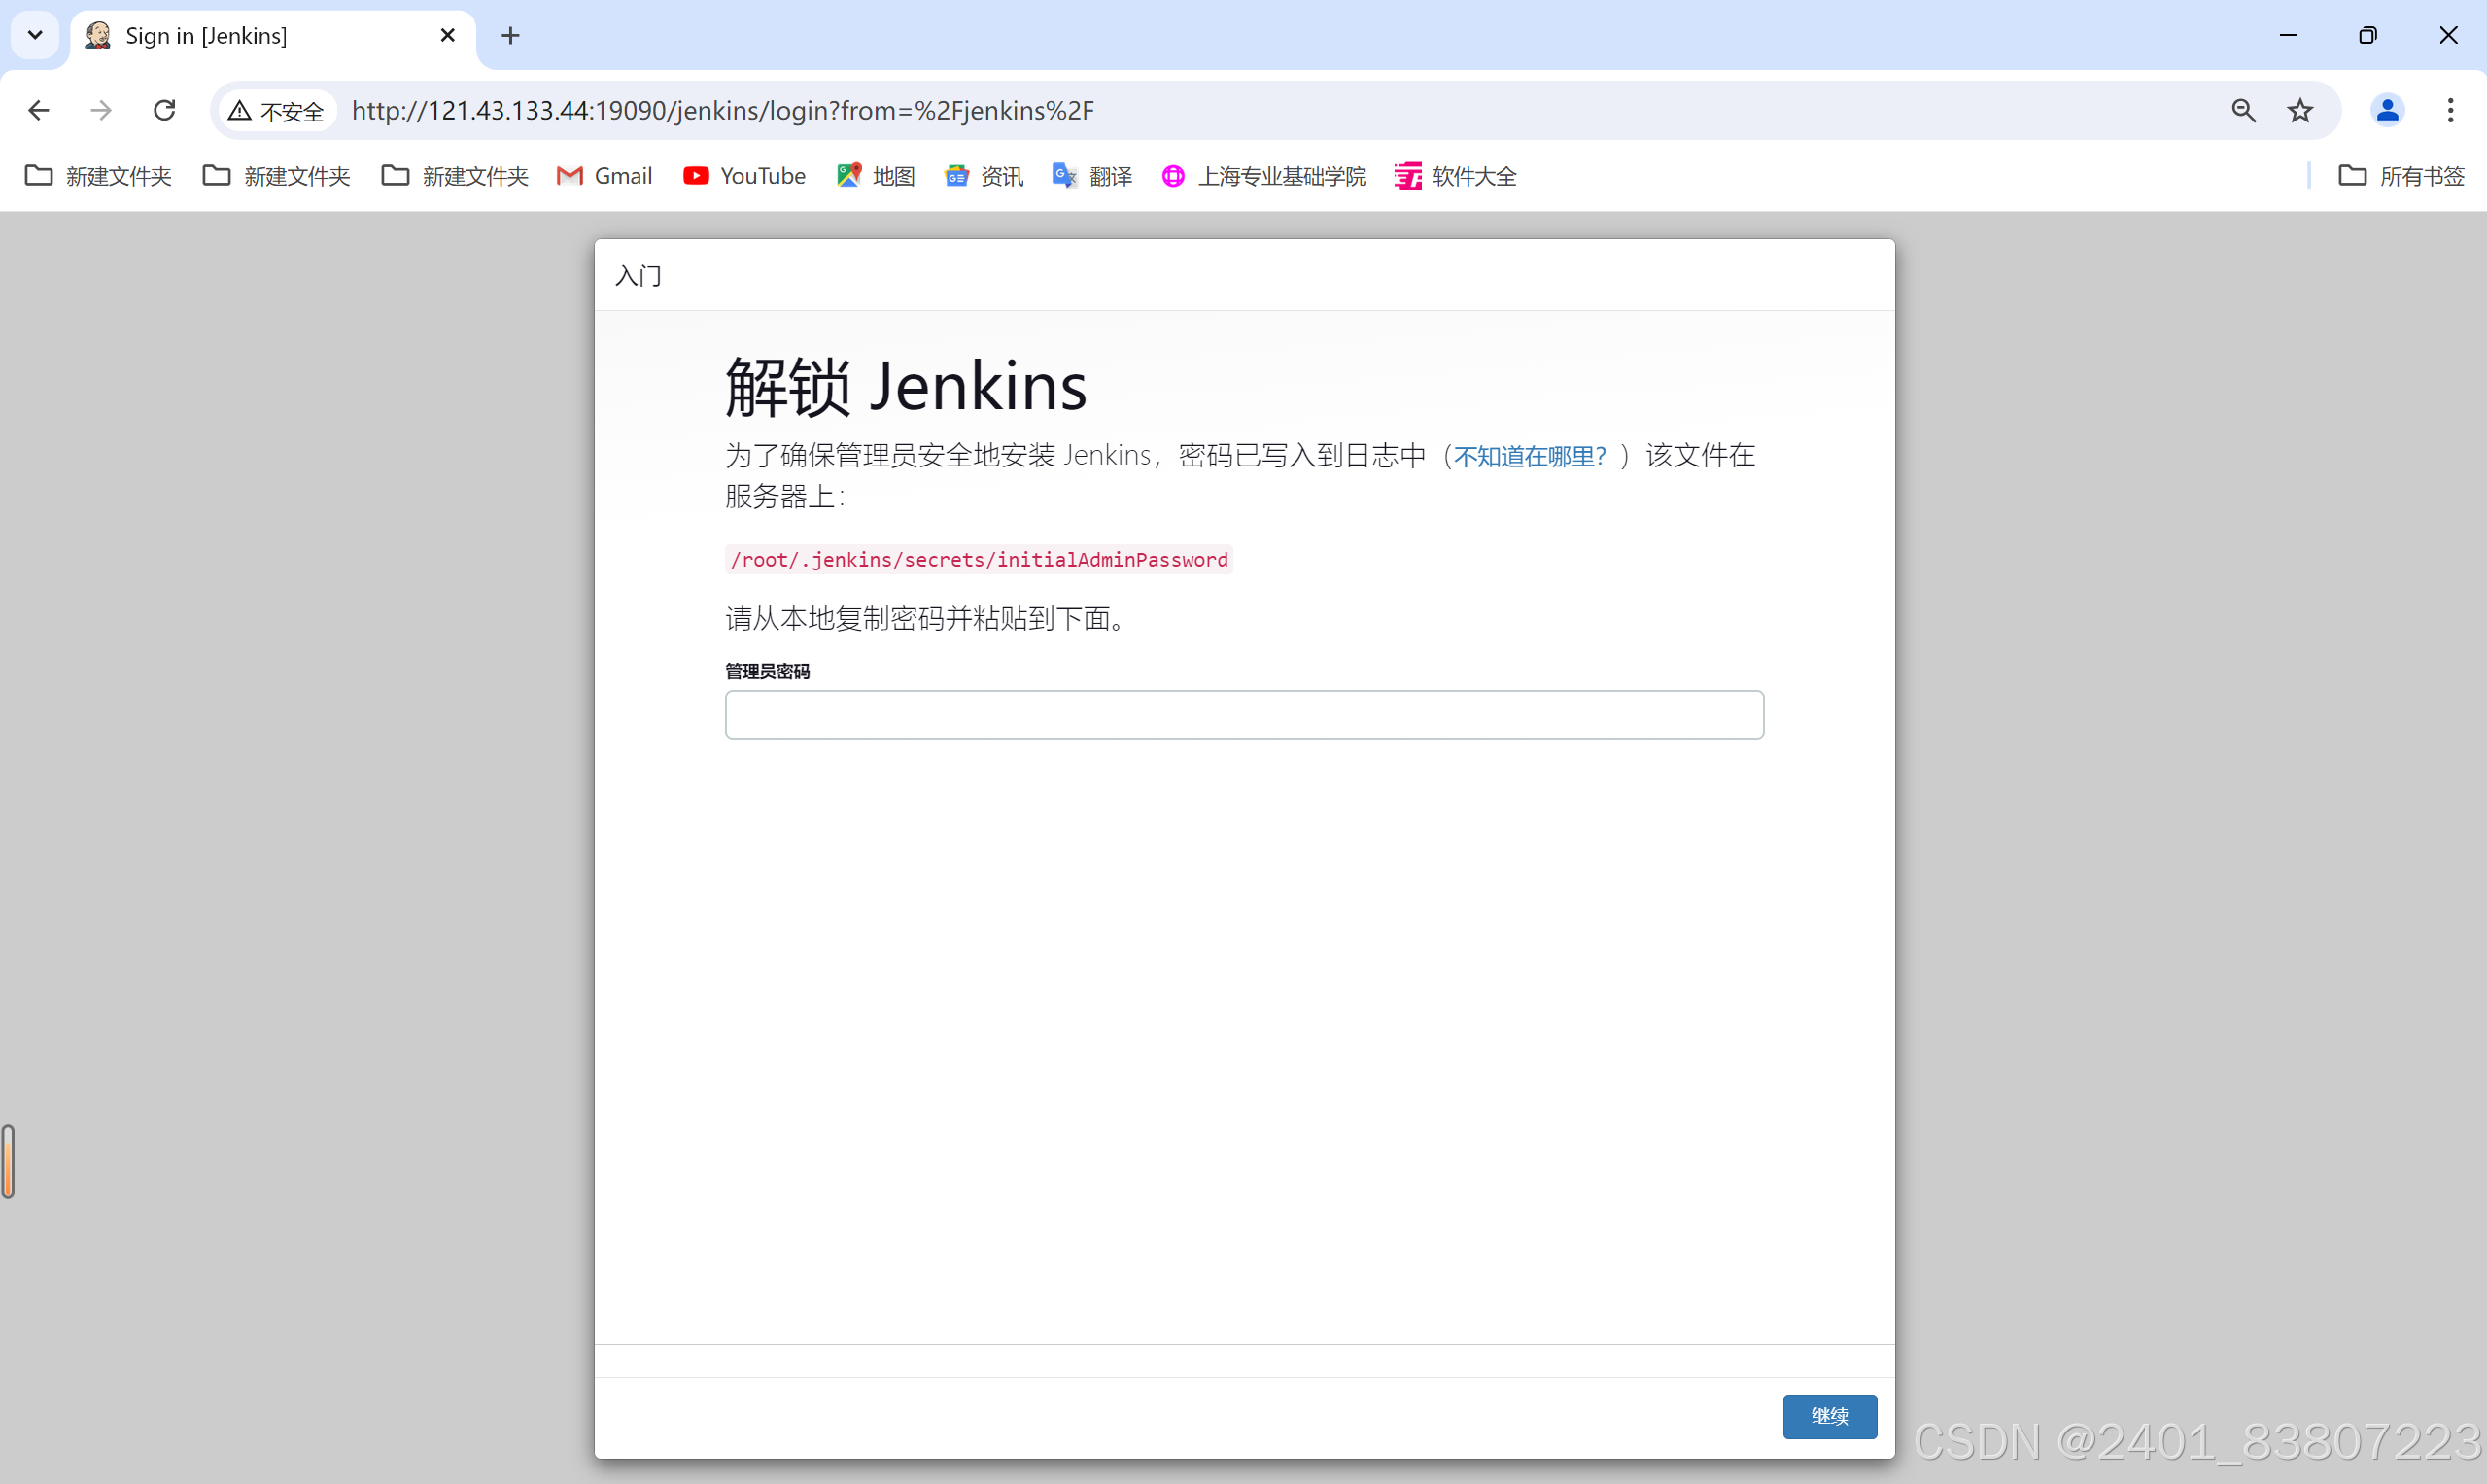
Task: Open the Gmail bookmark
Action: (x=604, y=175)
